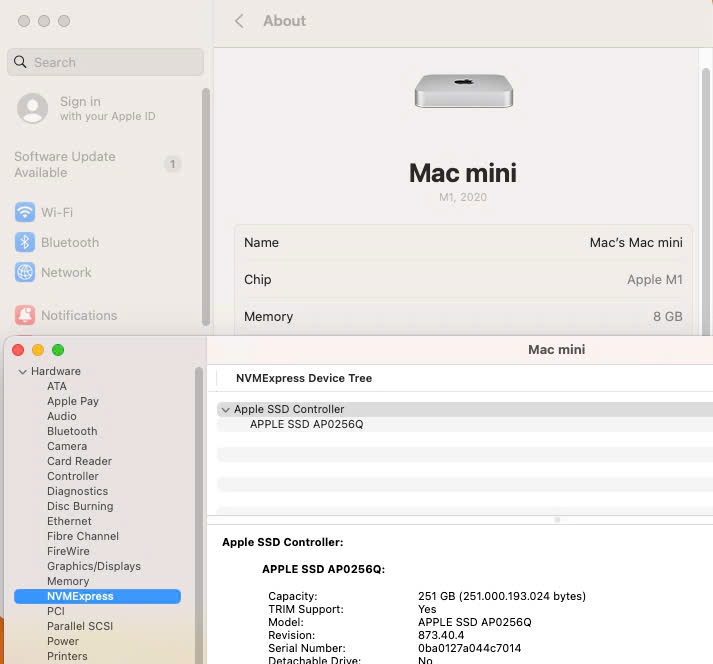The image size is (713, 664).
Task: Click the Notifications bell icon
Action: tap(25, 315)
